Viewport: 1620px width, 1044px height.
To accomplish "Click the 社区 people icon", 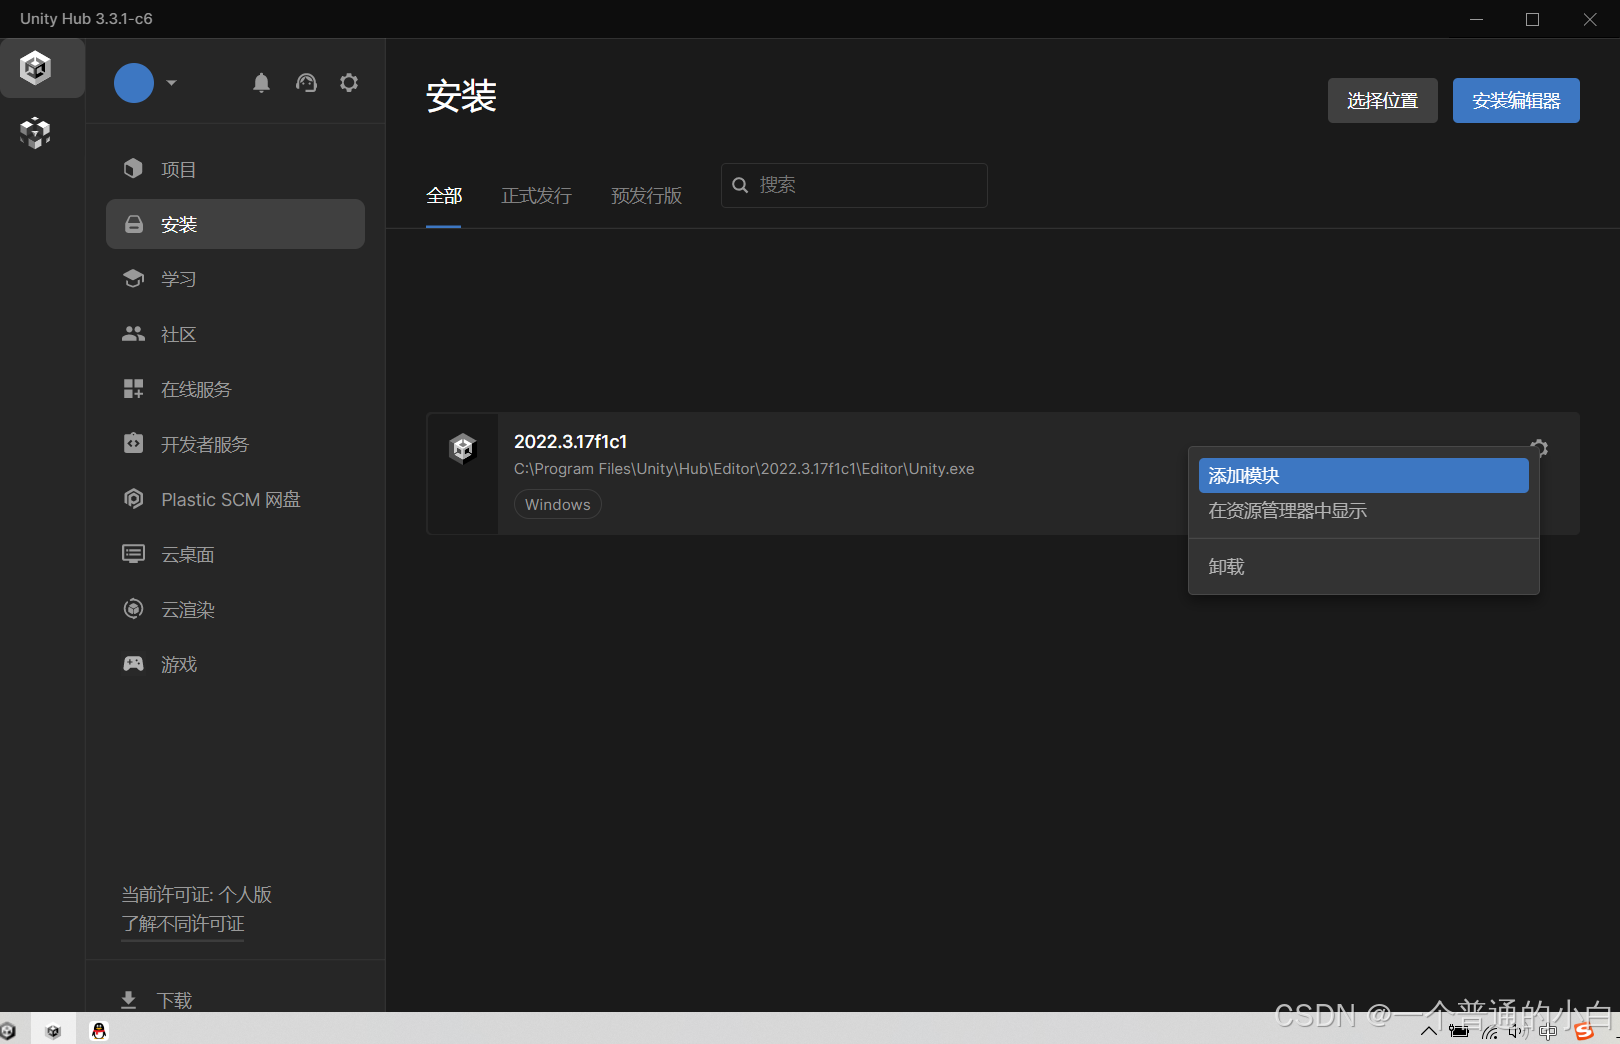I will point(133,334).
